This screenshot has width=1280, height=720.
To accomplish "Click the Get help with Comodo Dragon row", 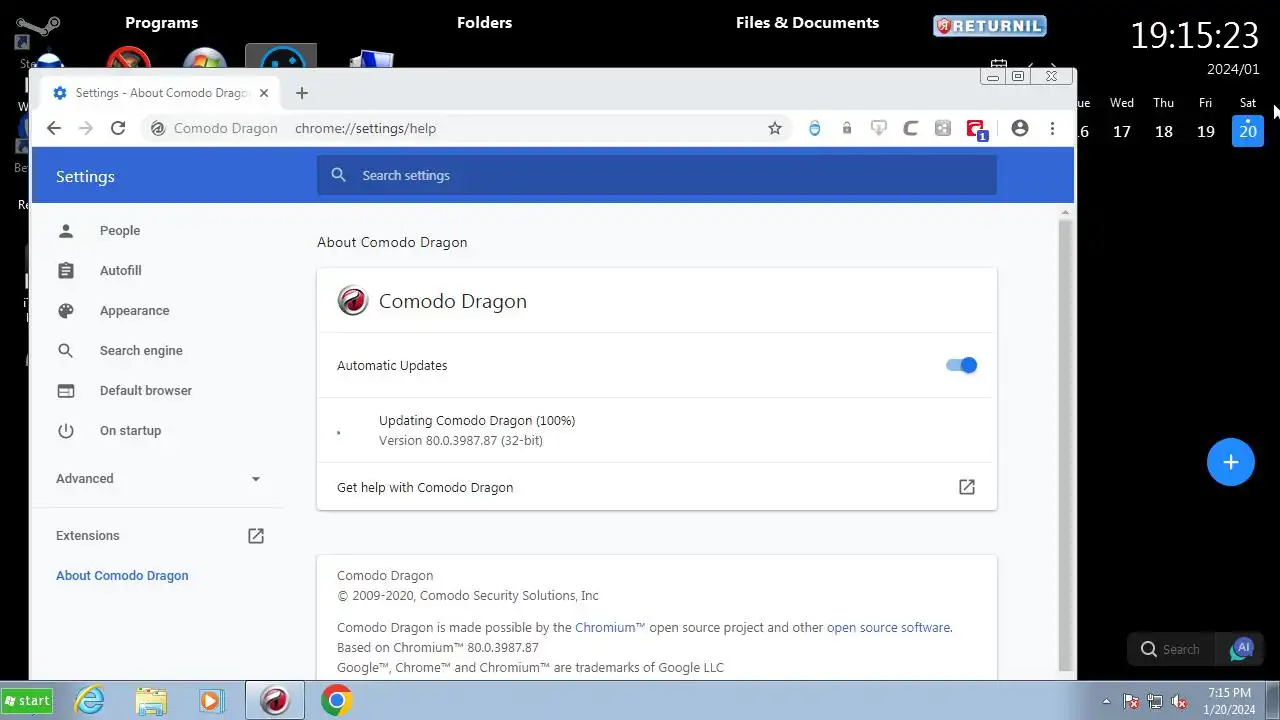I will coord(657,487).
